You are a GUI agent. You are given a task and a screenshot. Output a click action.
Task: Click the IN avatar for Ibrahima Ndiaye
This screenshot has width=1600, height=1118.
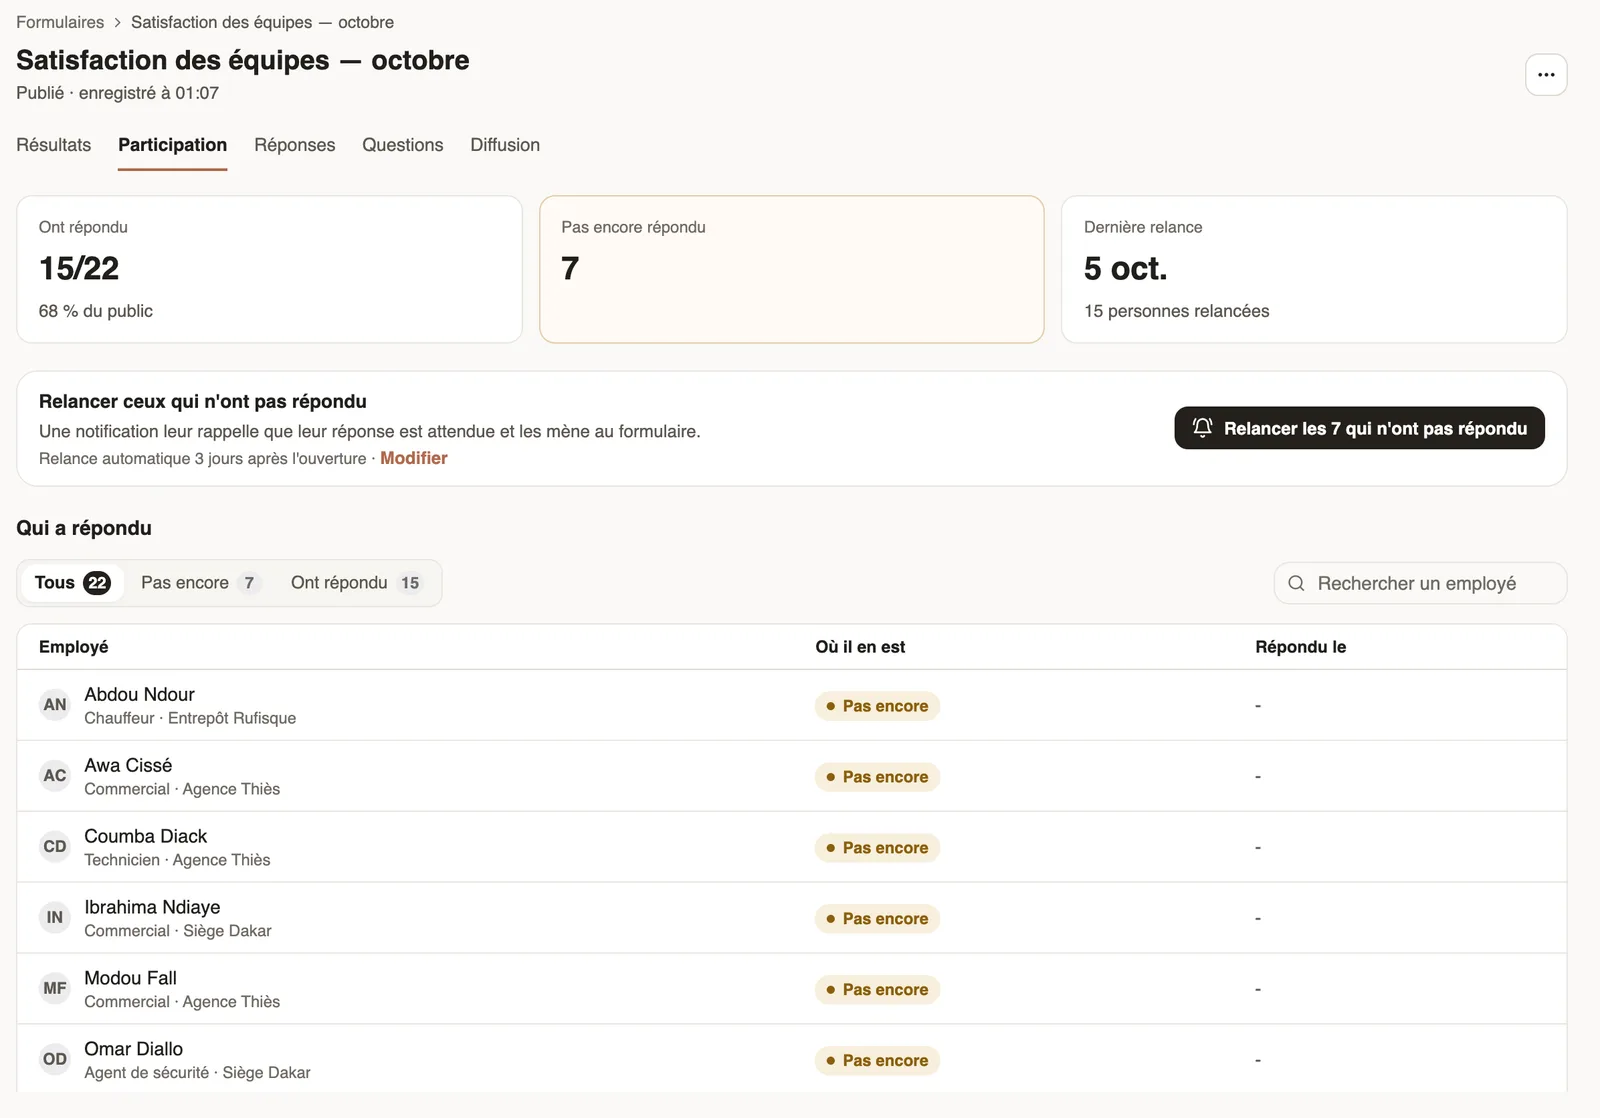tap(55, 918)
